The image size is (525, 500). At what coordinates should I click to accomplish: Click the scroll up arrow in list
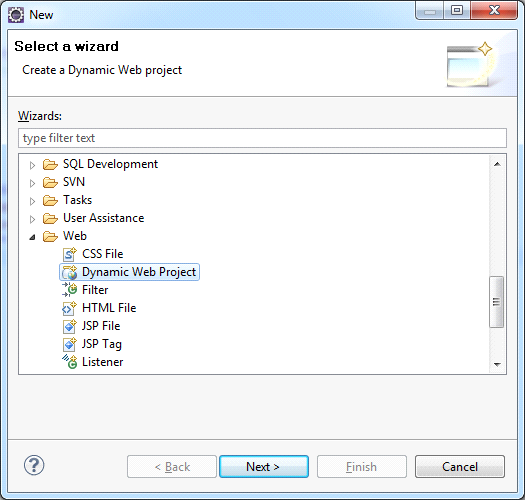coord(497,164)
